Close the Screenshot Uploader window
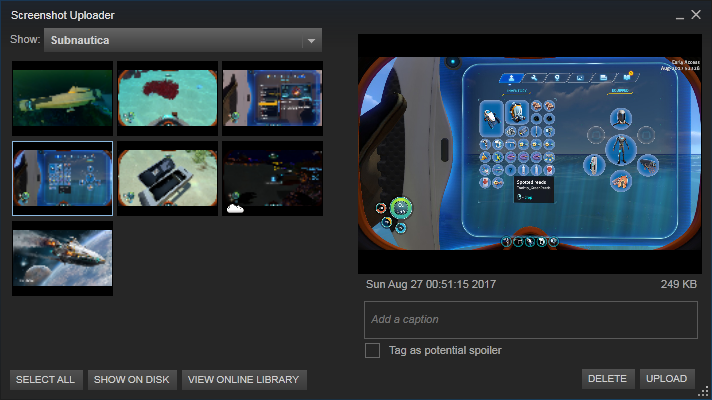The width and height of the screenshot is (712, 400). pyautogui.click(x=696, y=15)
